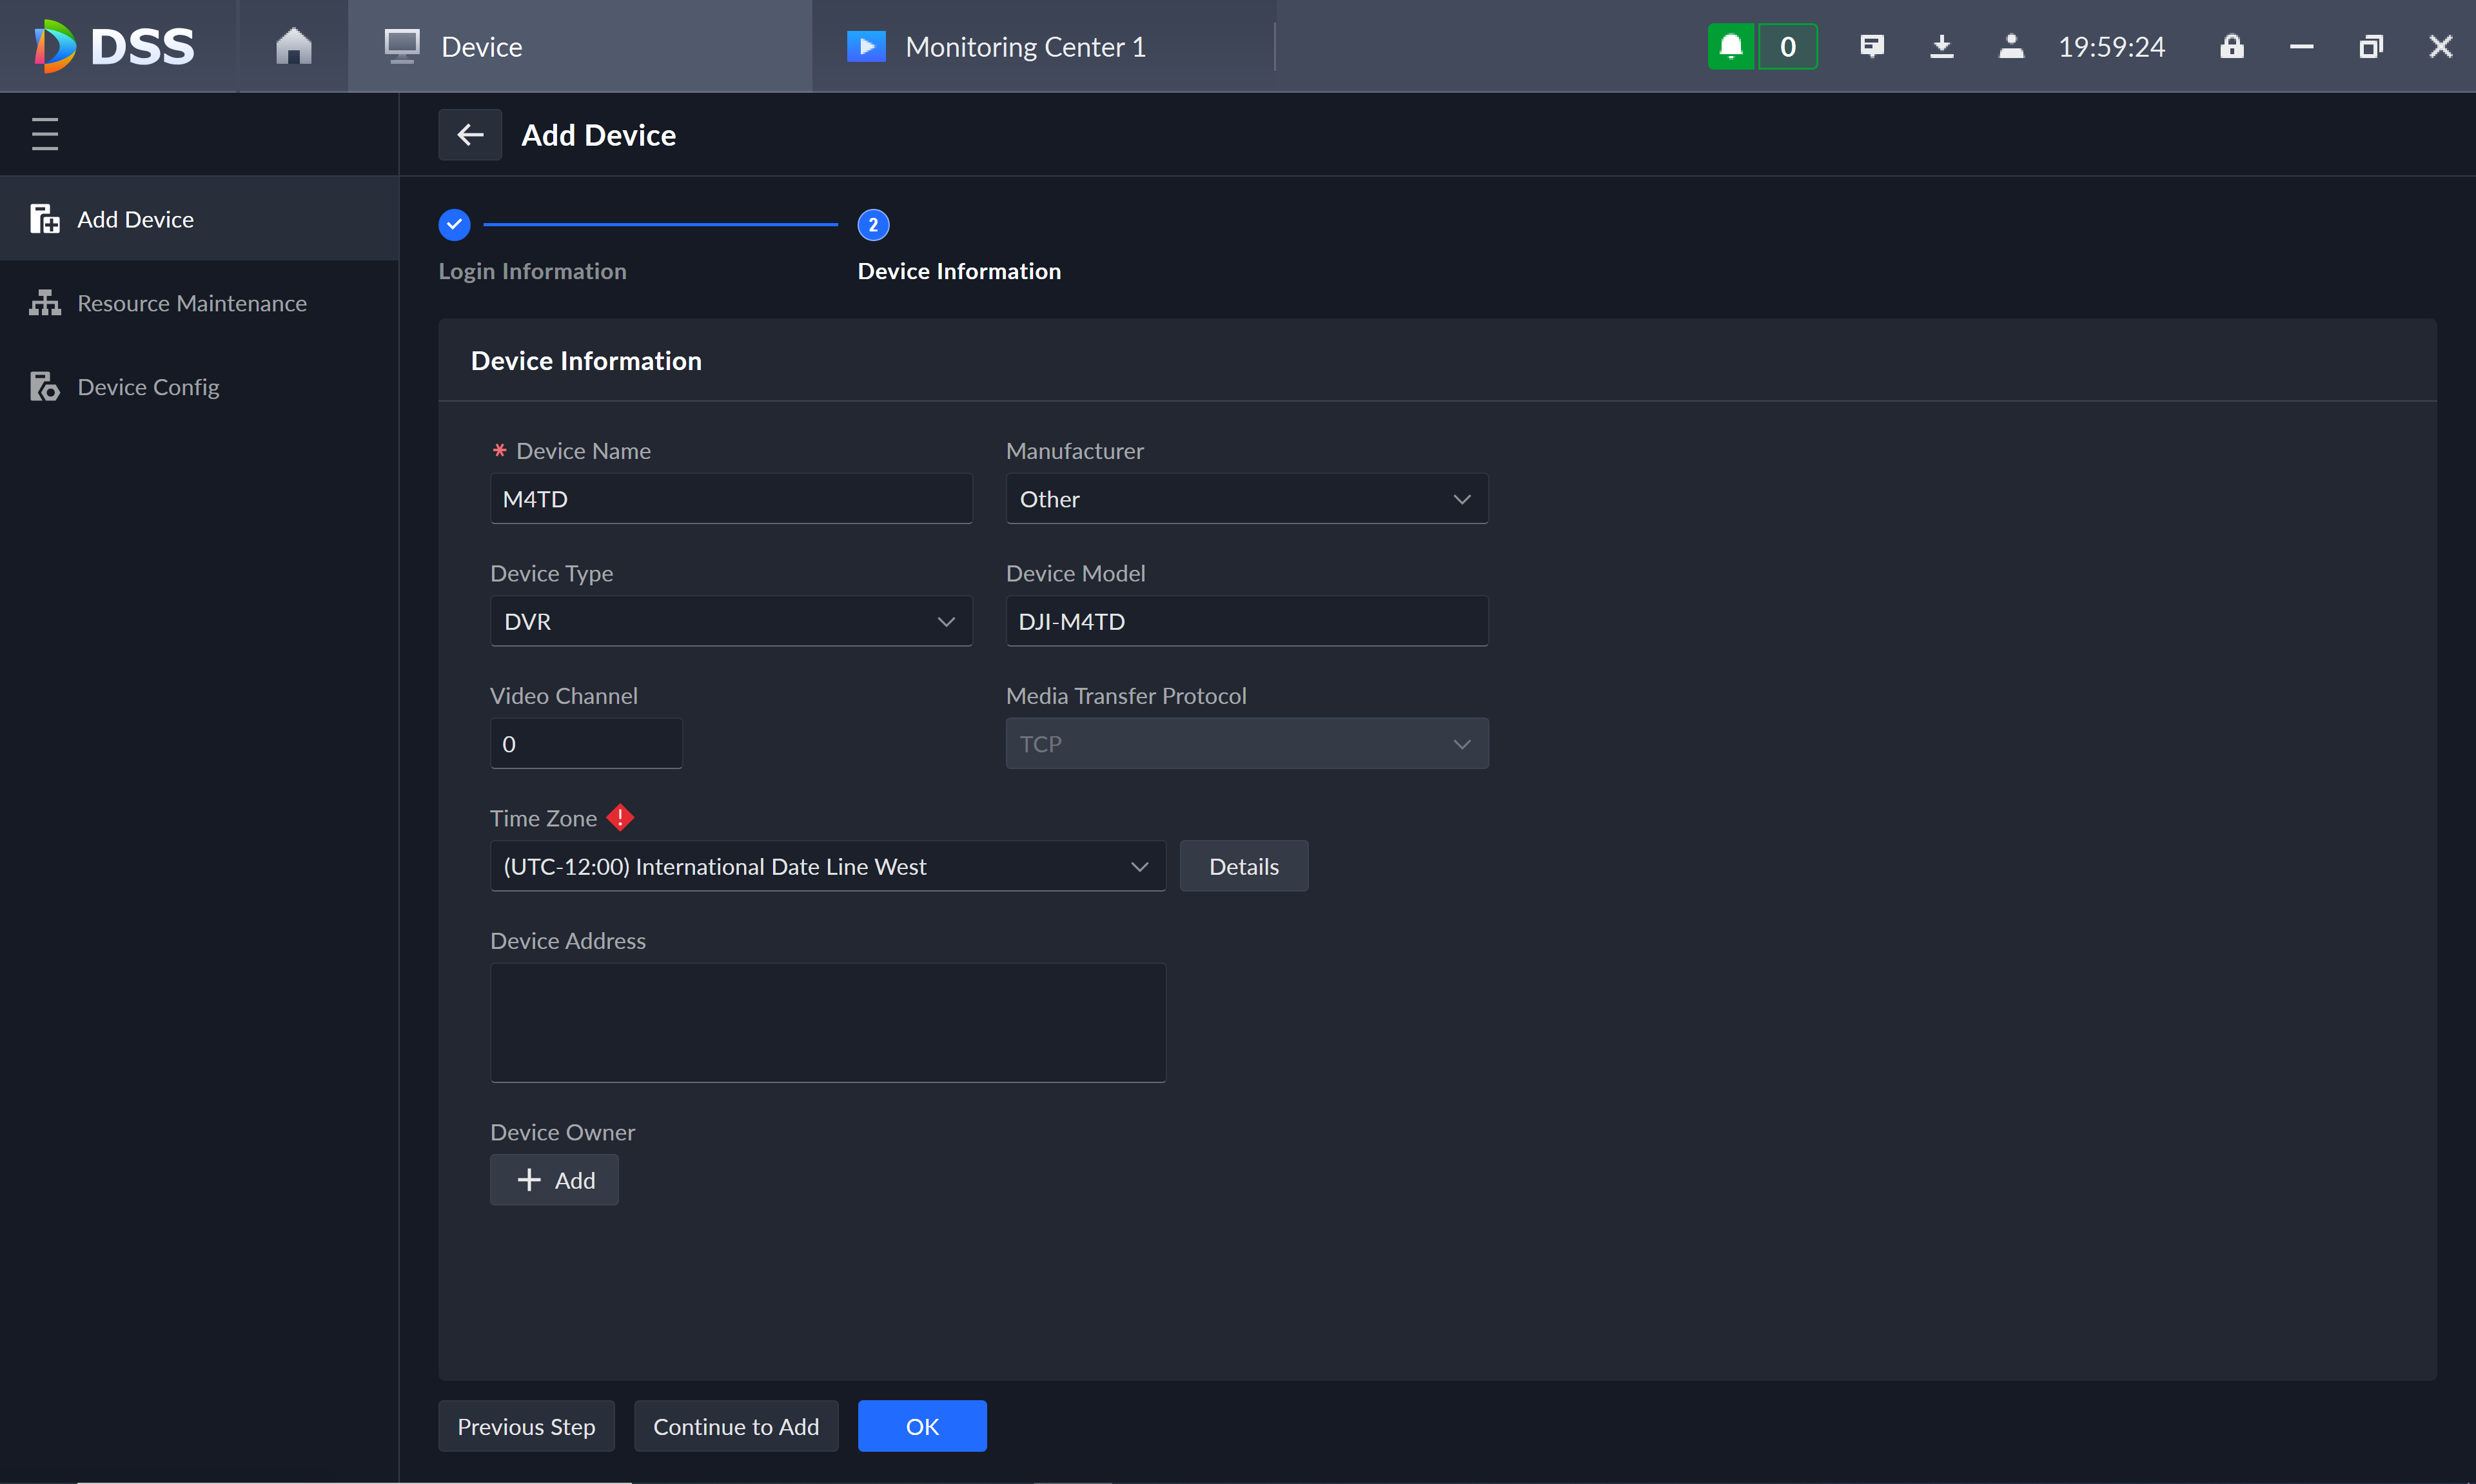Toggle the hamburger sidebar menu
Viewport: 2476px width, 1484px height.
tap(45, 134)
